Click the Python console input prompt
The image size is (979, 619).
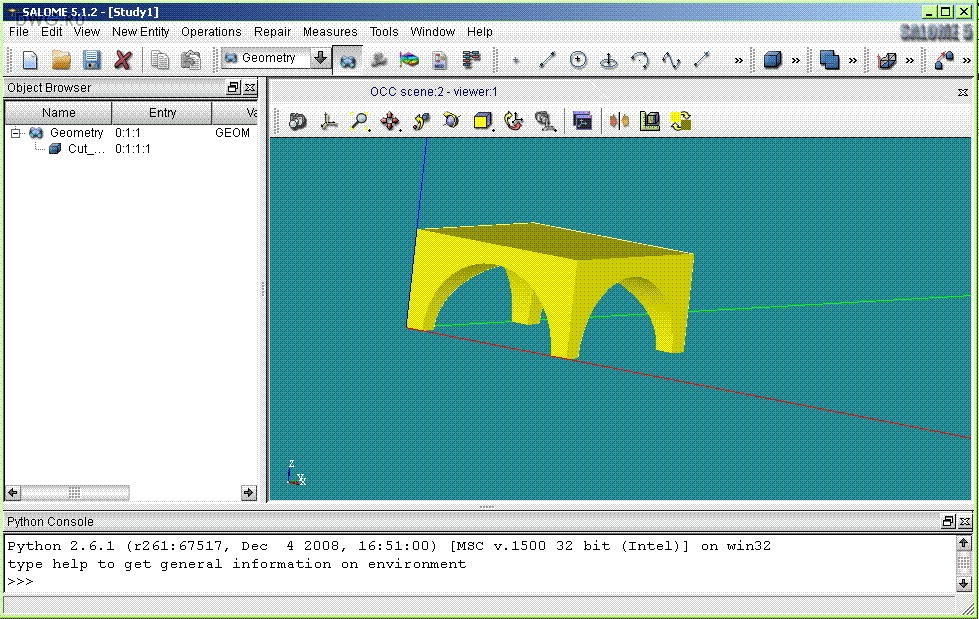(x=20, y=582)
